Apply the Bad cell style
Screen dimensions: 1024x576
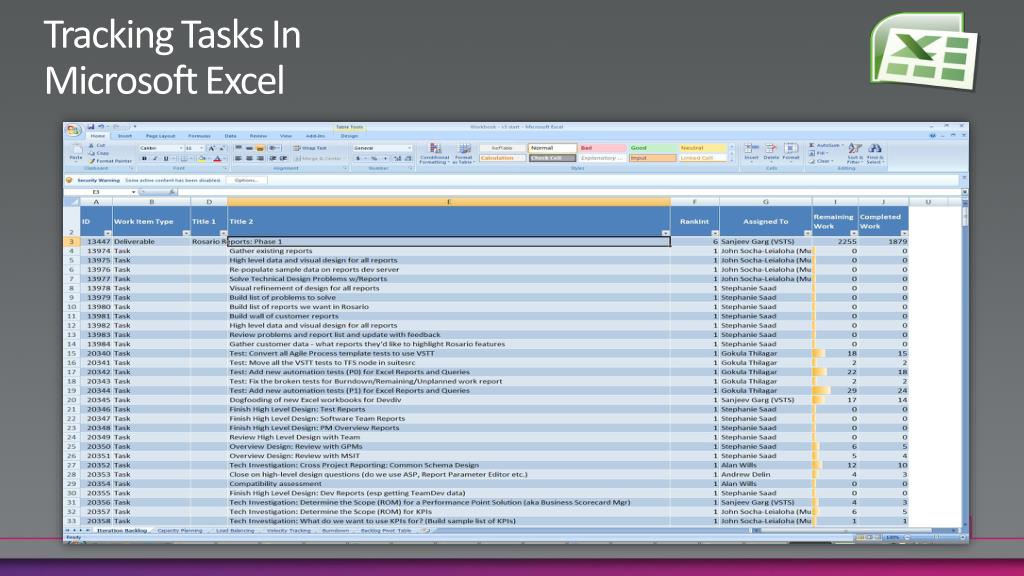(x=602, y=148)
